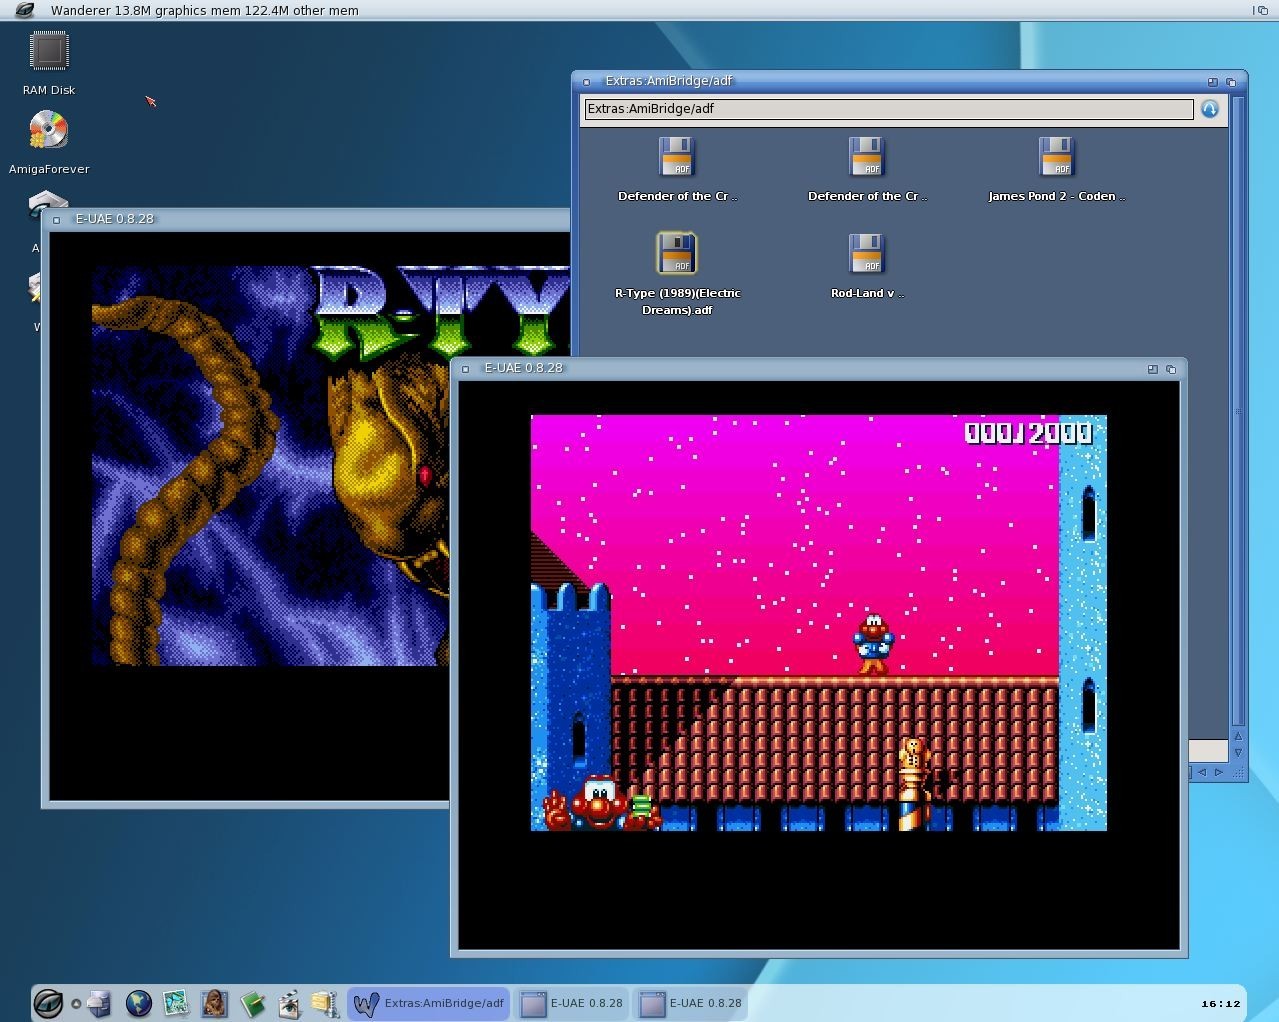Click the Chewbacca portrait icon in taskbar

(214, 1003)
